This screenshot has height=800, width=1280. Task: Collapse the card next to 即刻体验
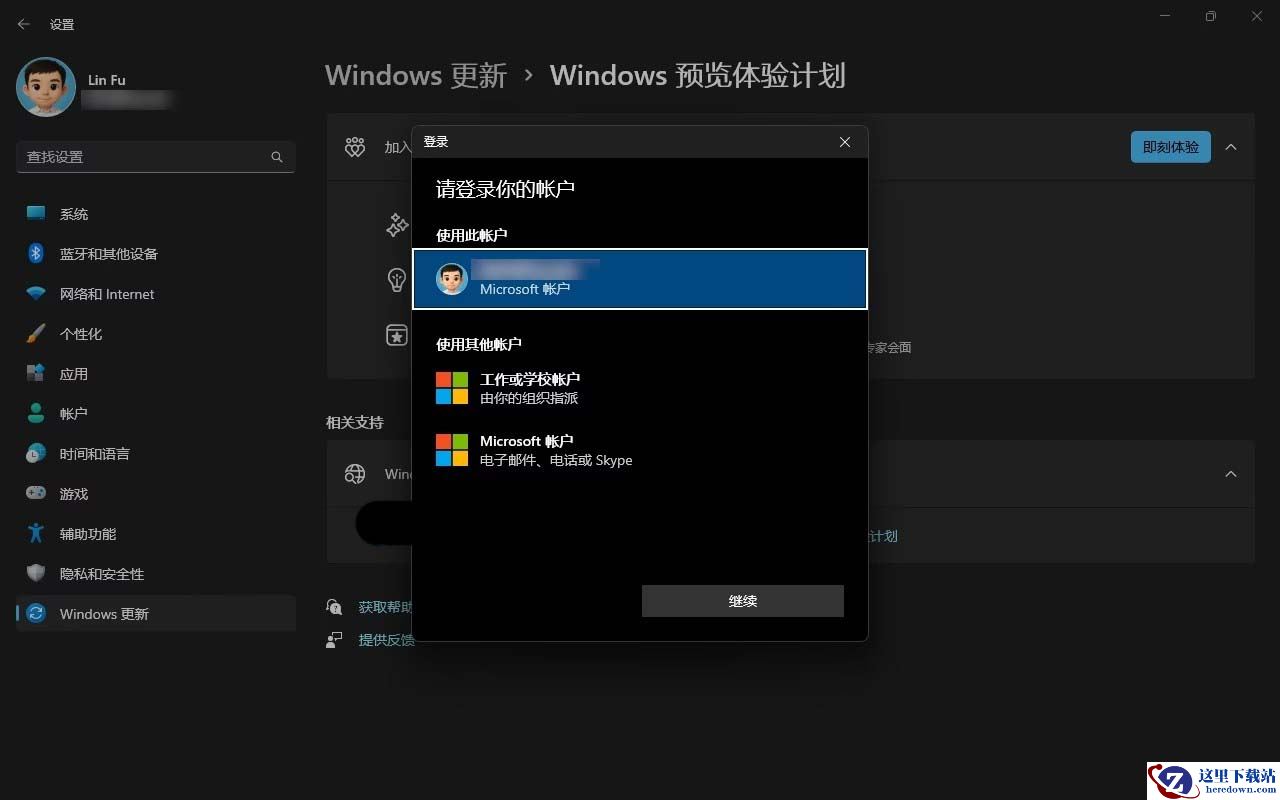pyautogui.click(x=1231, y=147)
